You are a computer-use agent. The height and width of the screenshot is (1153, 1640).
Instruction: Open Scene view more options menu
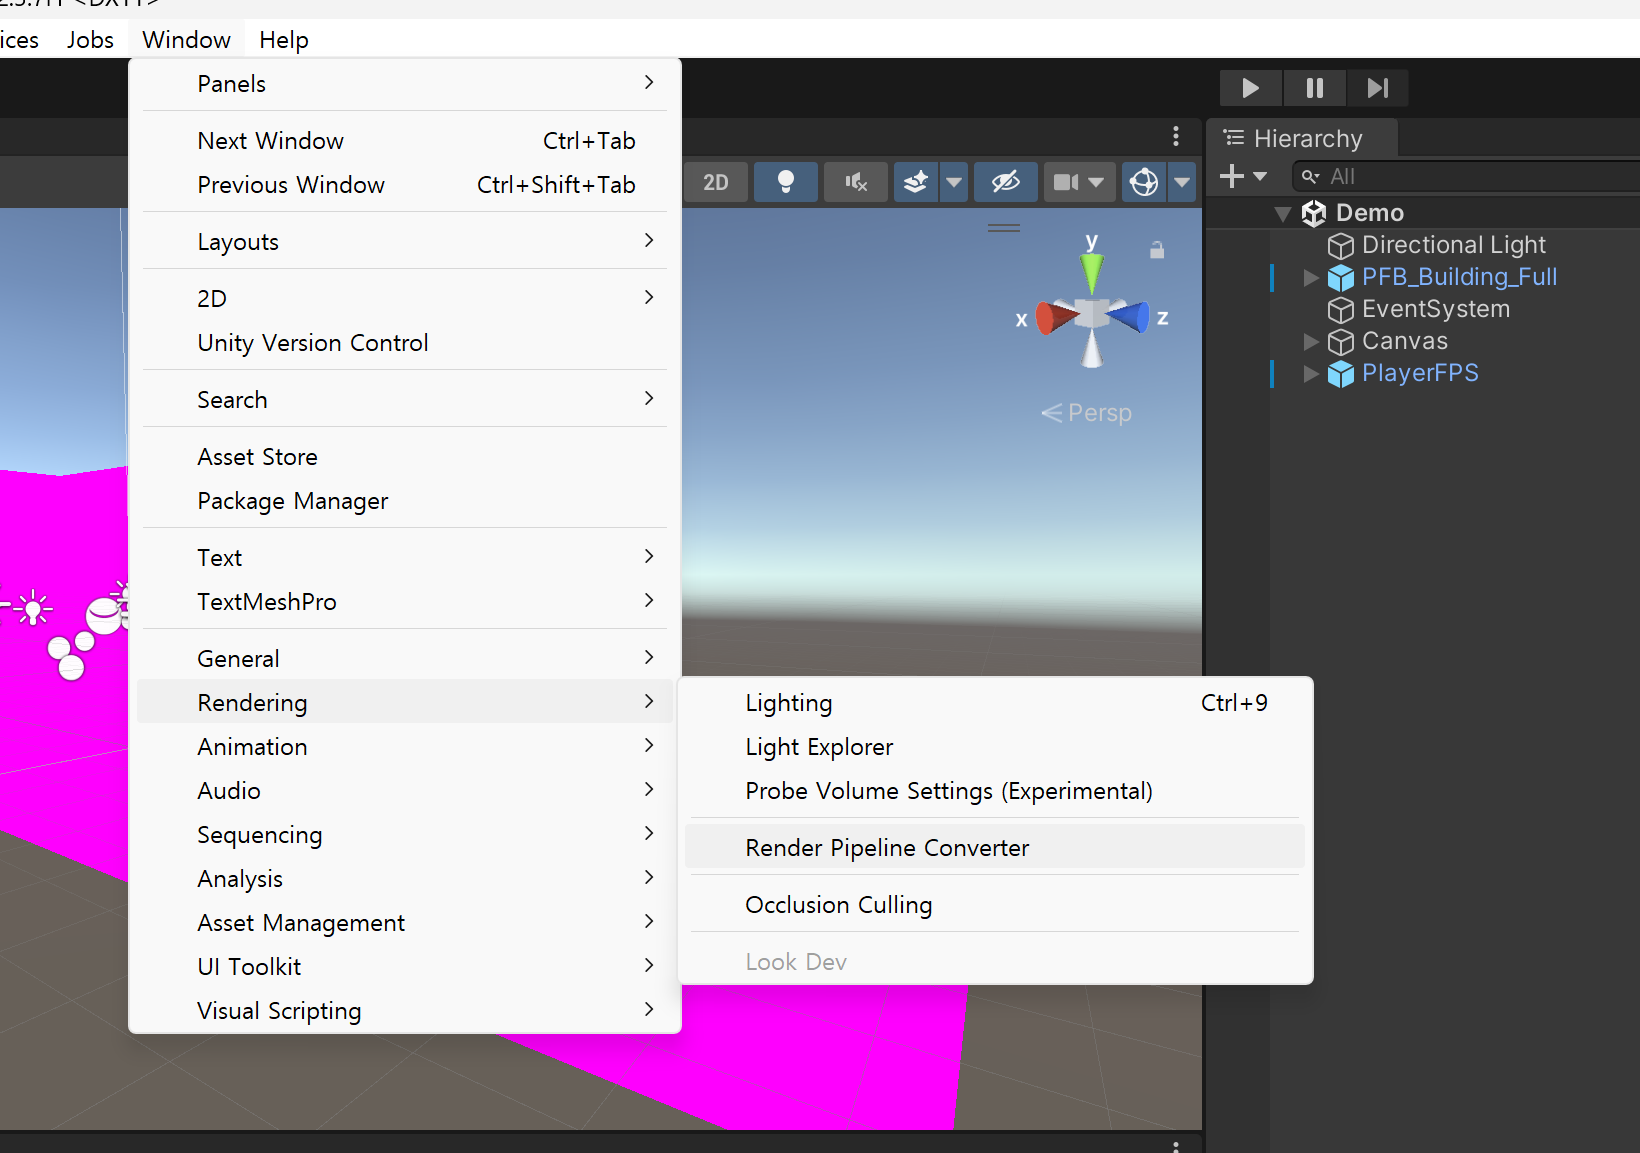1176,136
